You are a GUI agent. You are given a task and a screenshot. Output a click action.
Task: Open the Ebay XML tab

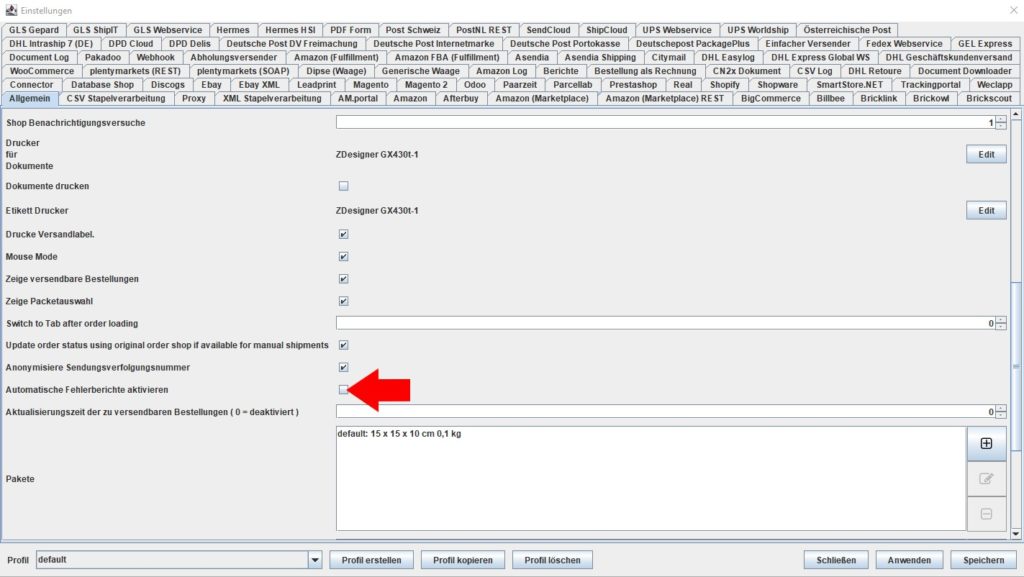[259, 85]
